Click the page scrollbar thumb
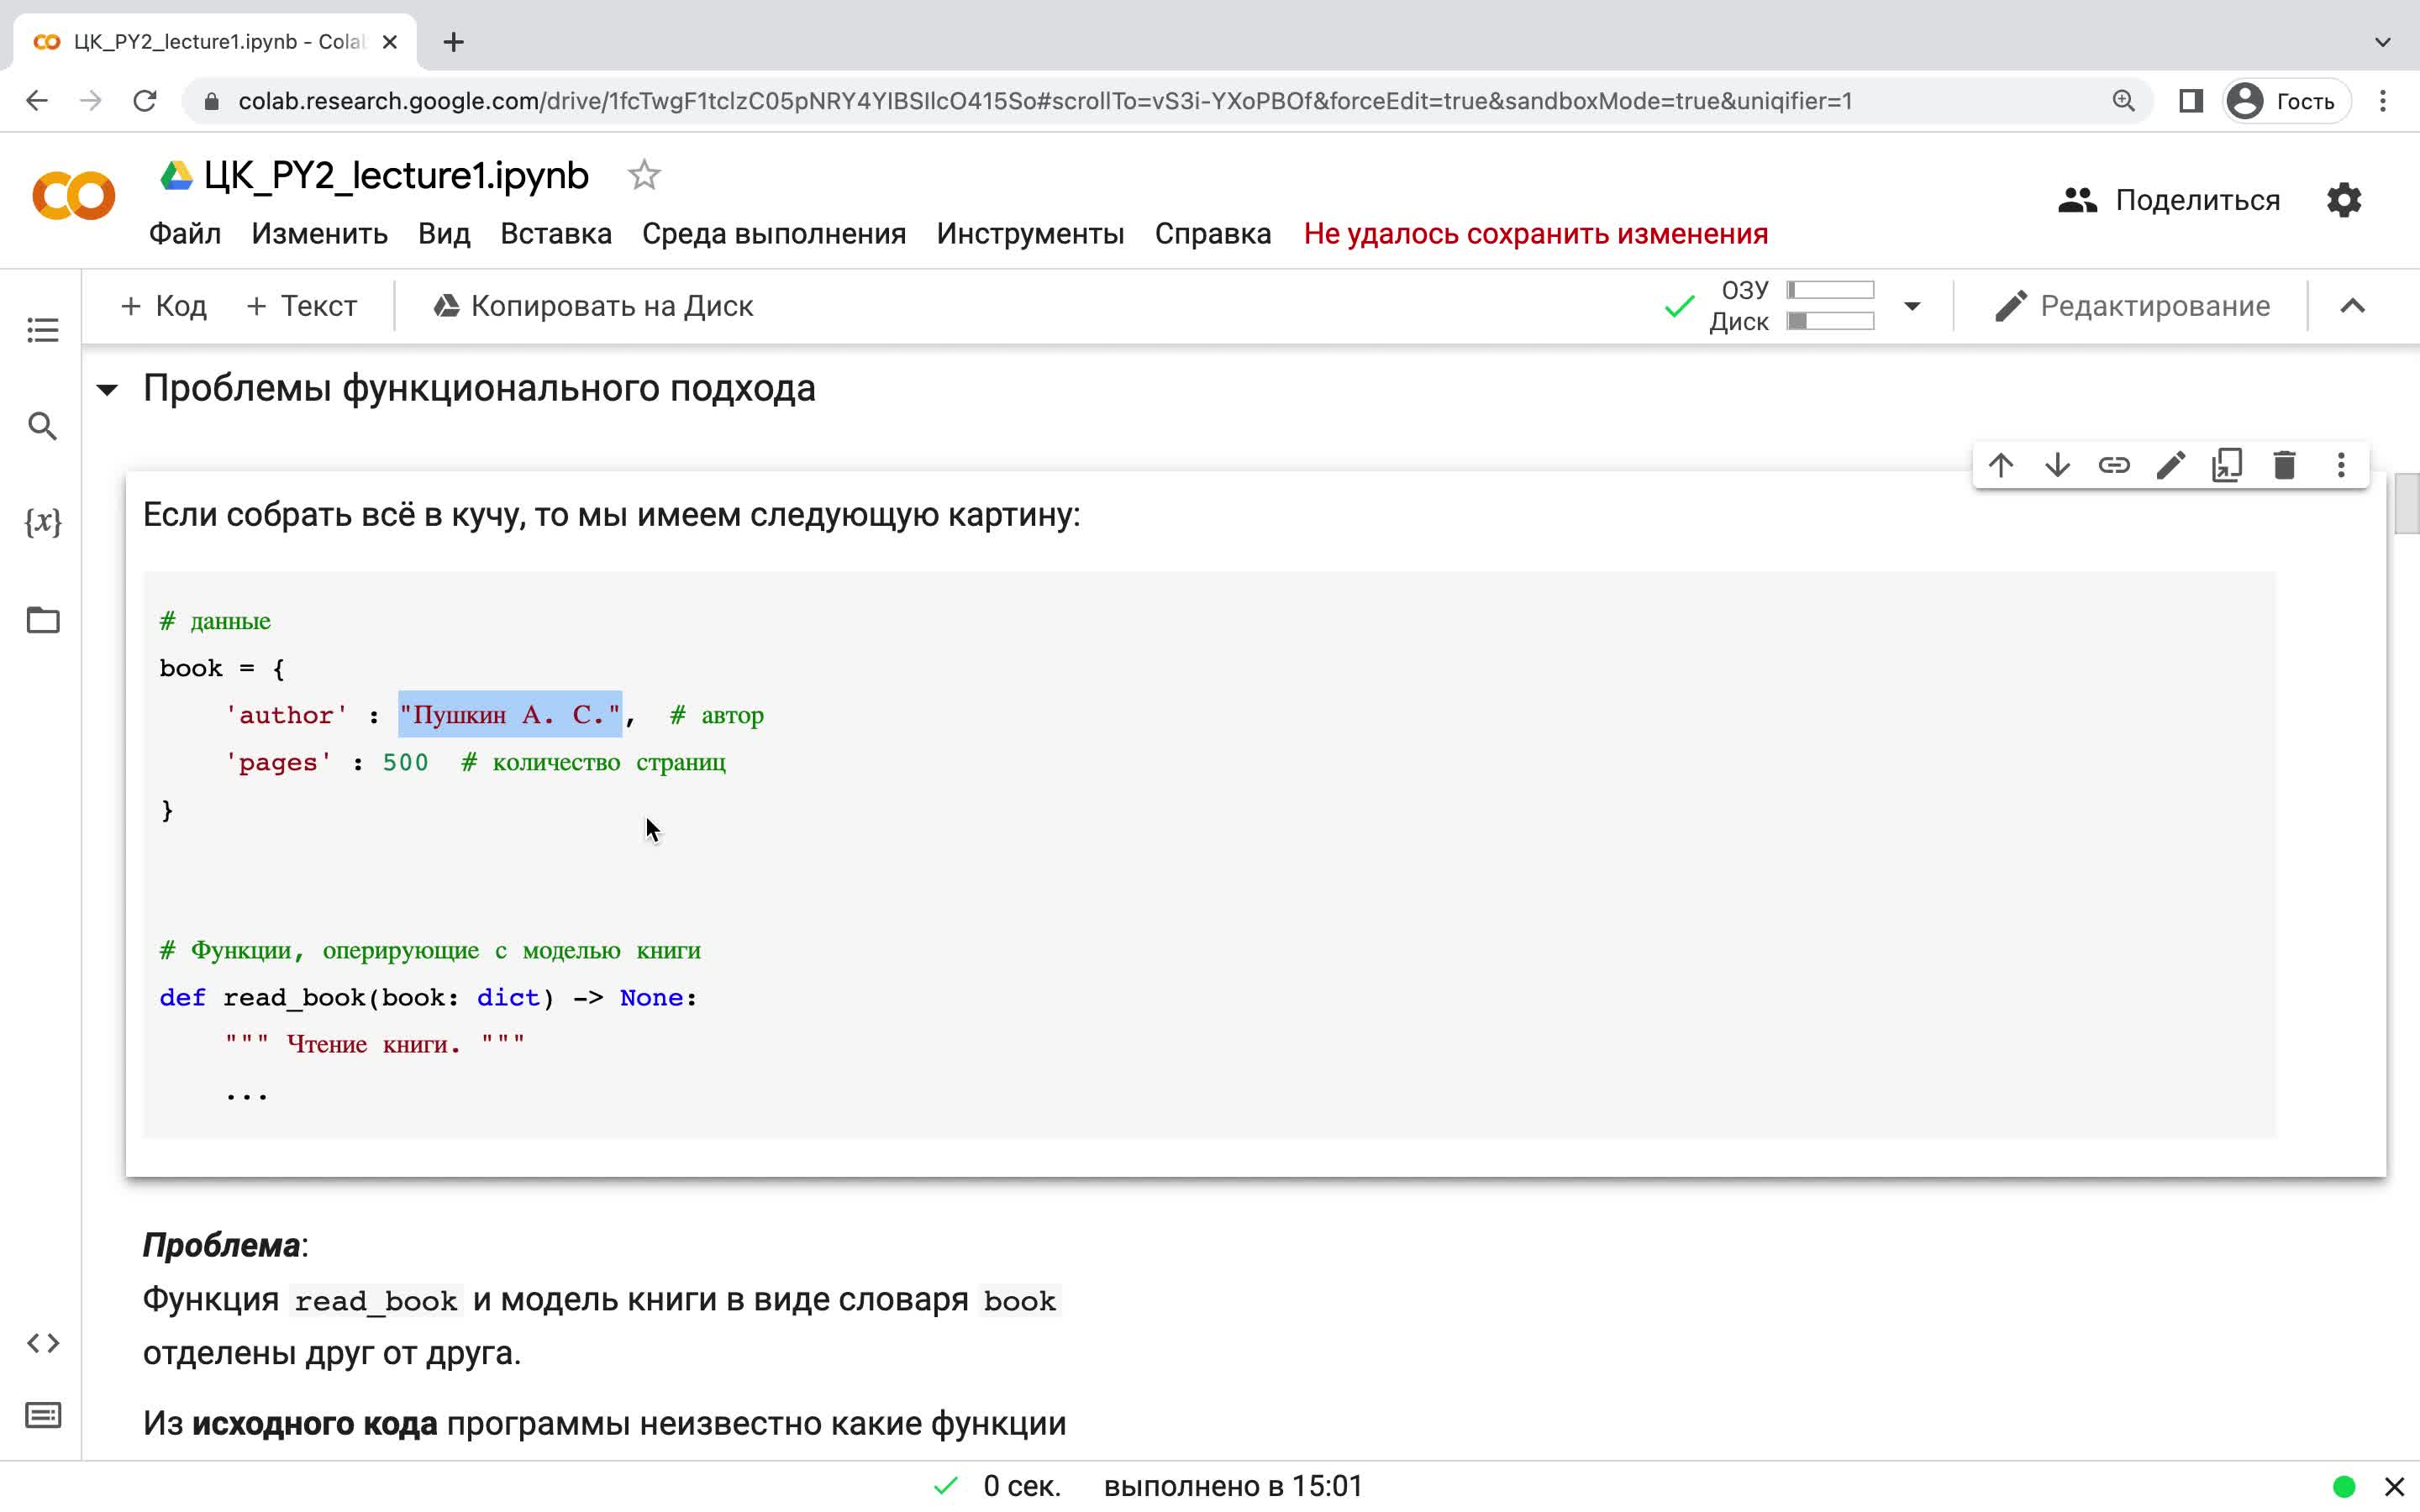The height and width of the screenshot is (1512, 2420). (2406, 505)
